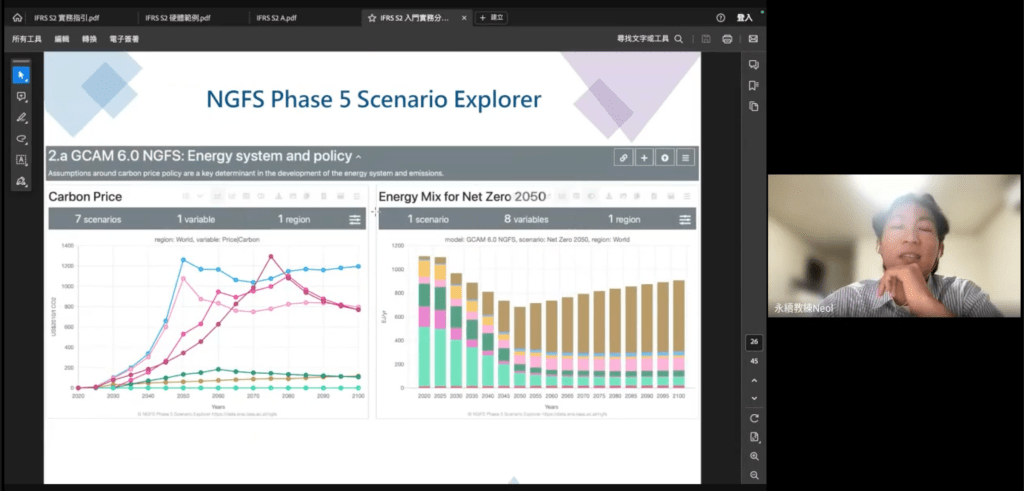Open the bookmarks panel
Image resolution: width=1024 pixels, height=491 pixels.
point(754,85)
